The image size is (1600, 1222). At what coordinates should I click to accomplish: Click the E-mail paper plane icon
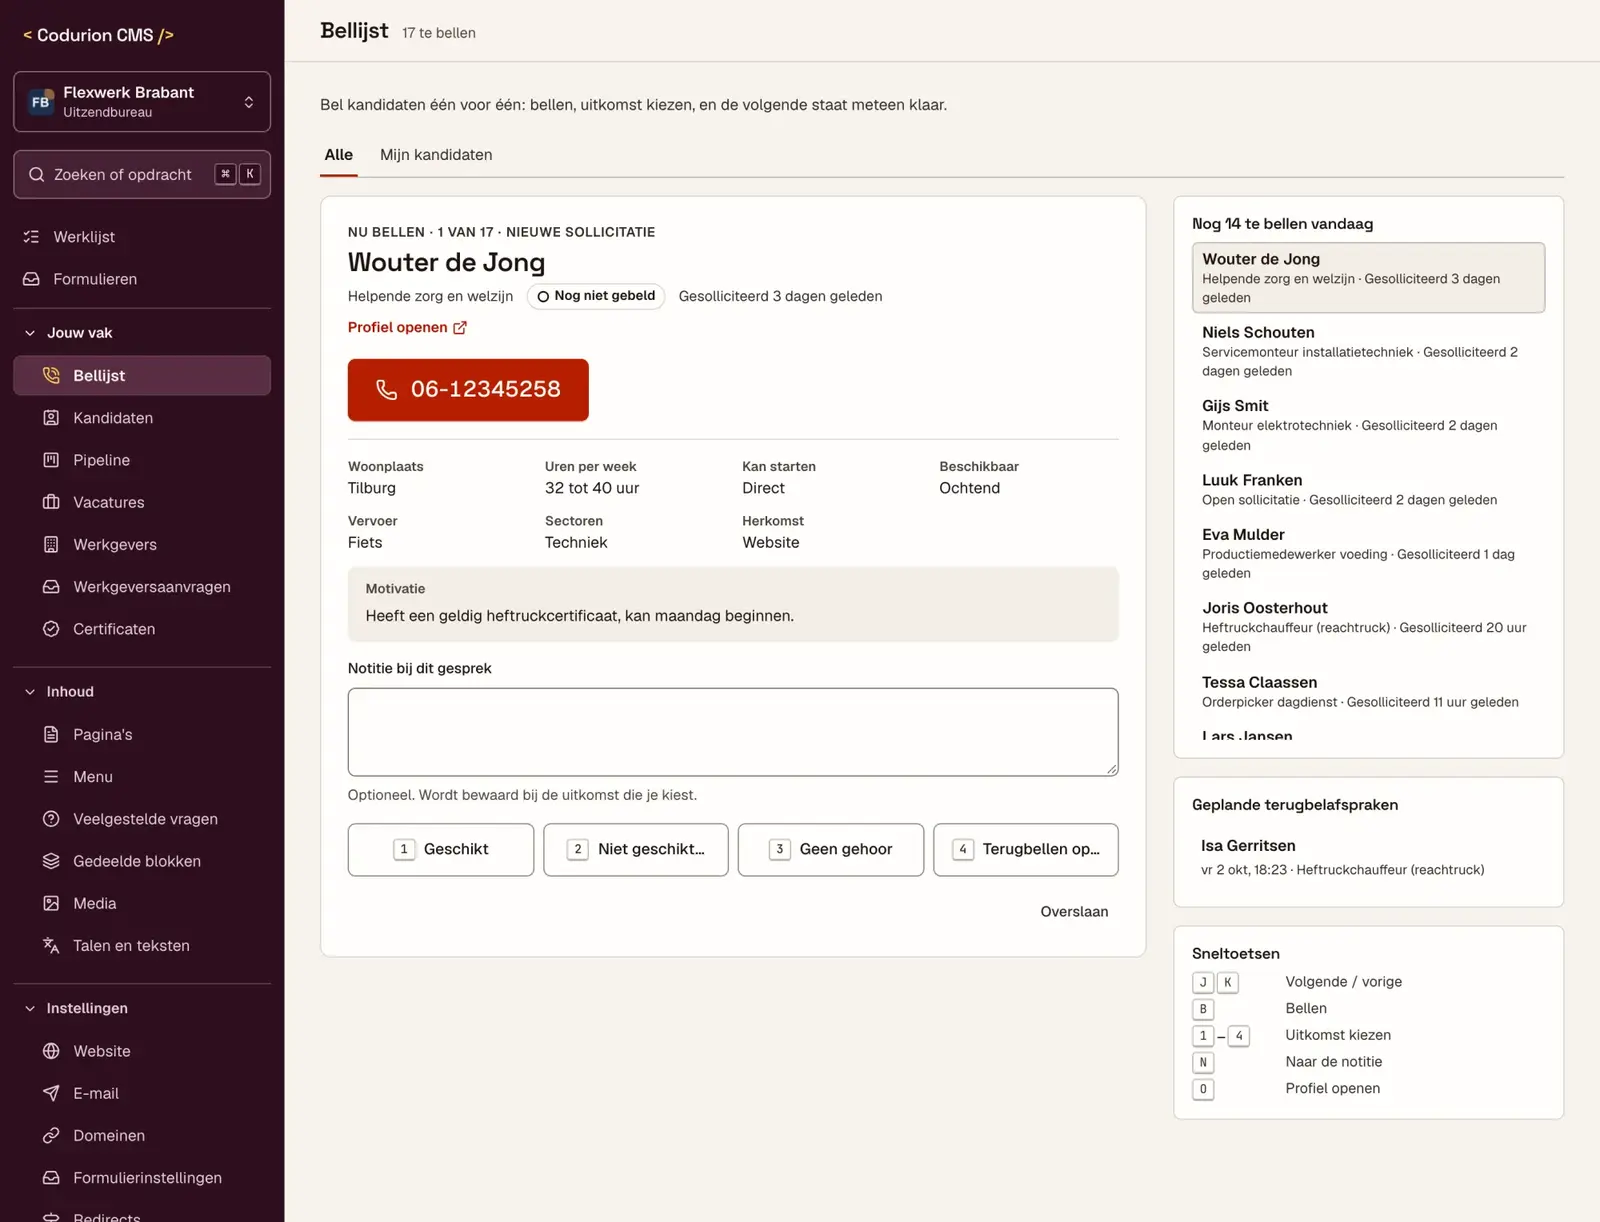coord(51,1093)
